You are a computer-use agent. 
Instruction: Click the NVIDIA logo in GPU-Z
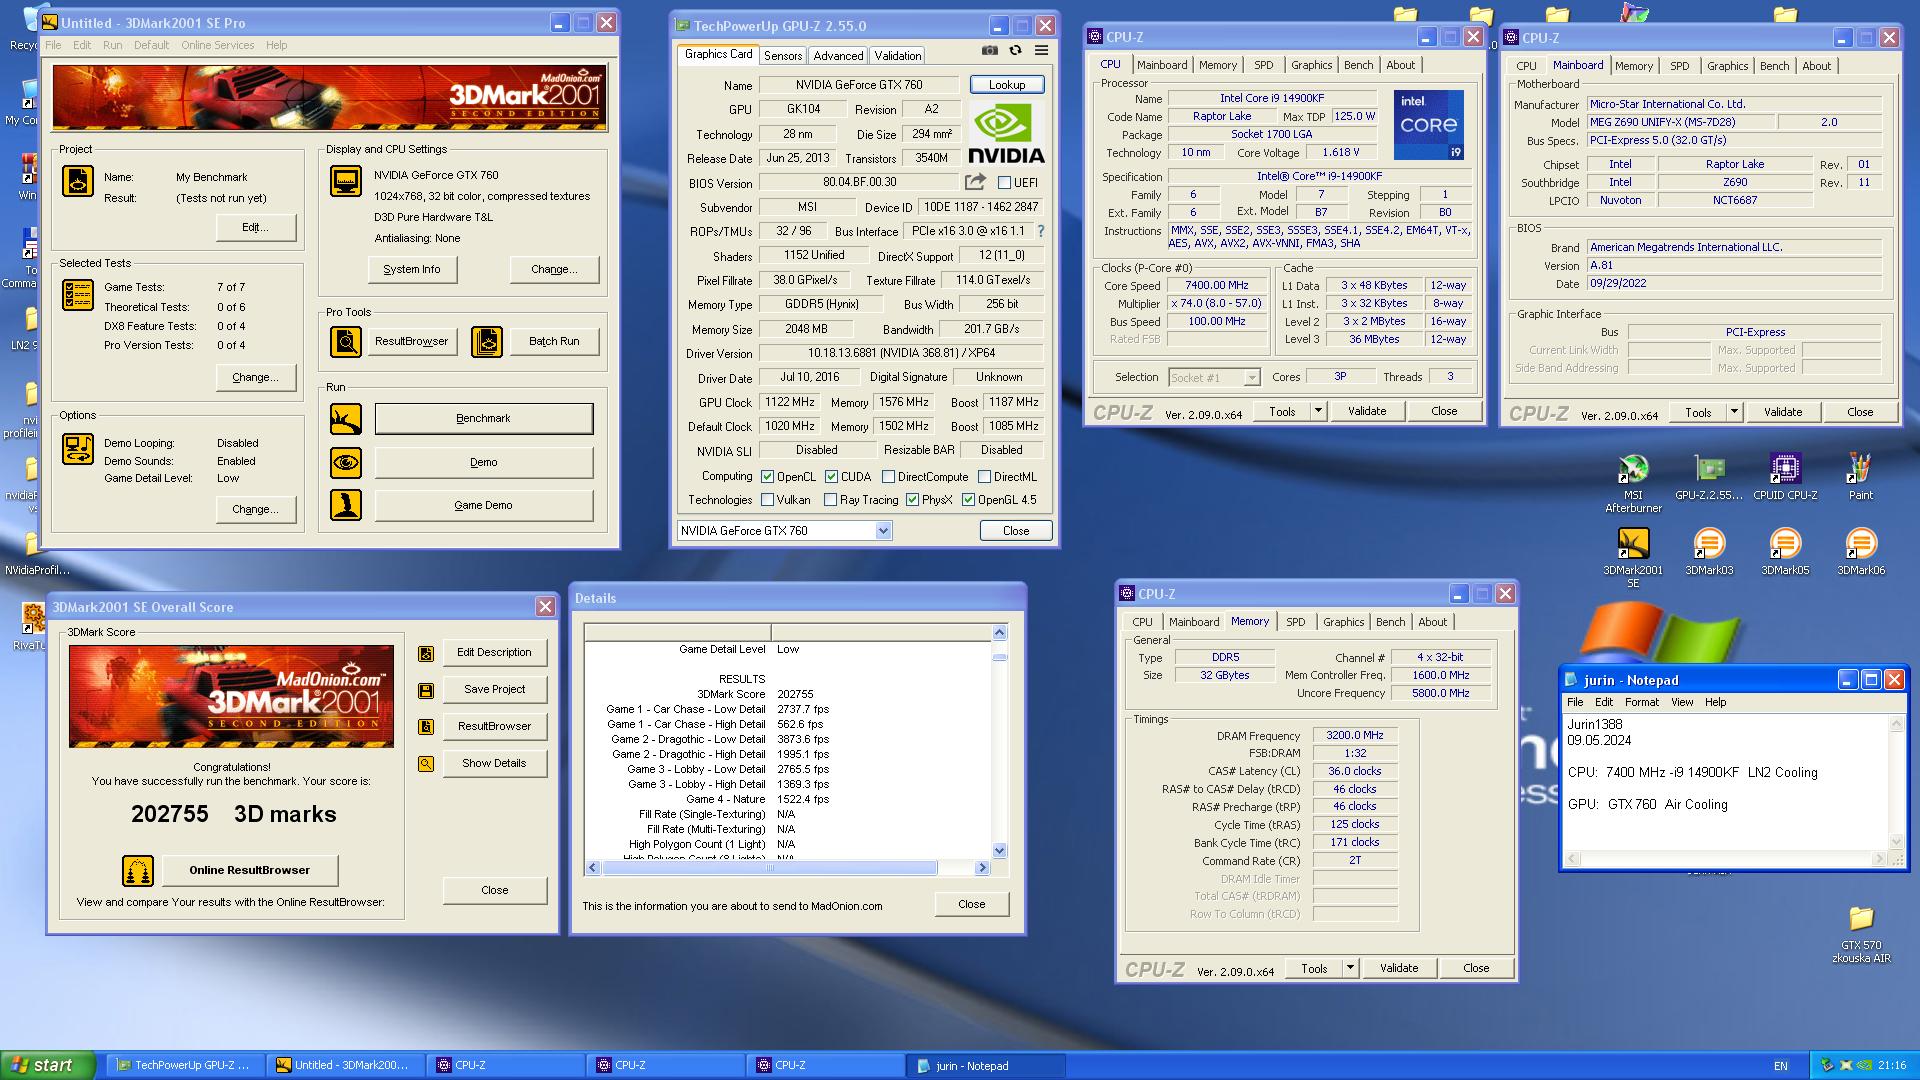[1007, 133]
